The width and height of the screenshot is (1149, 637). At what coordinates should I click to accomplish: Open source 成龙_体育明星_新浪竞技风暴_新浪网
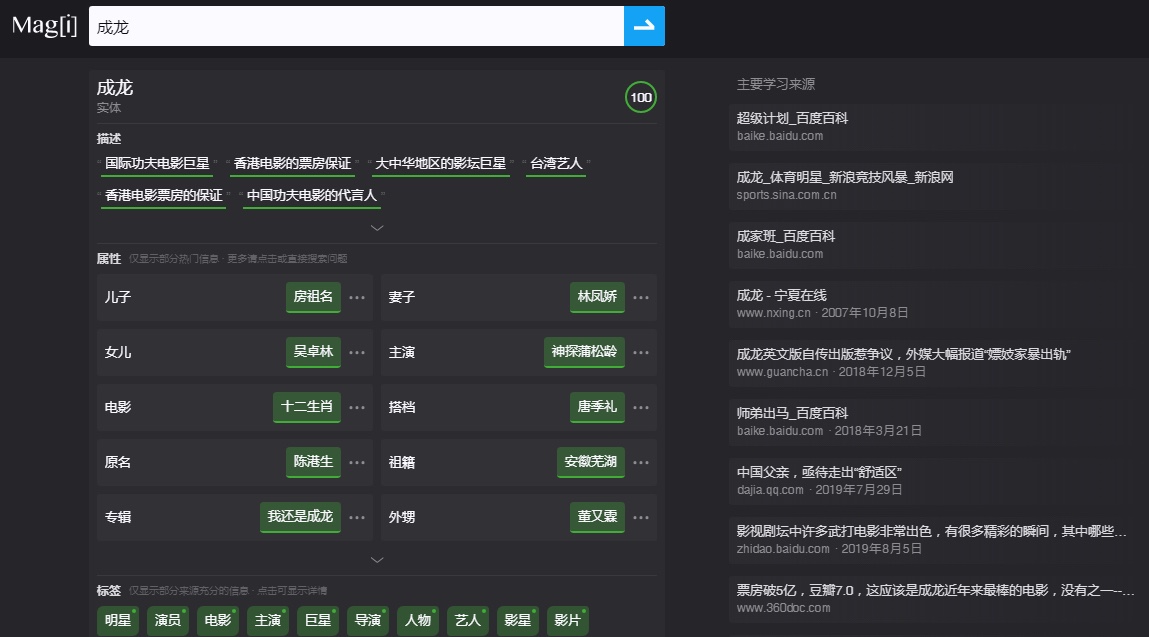845,177
